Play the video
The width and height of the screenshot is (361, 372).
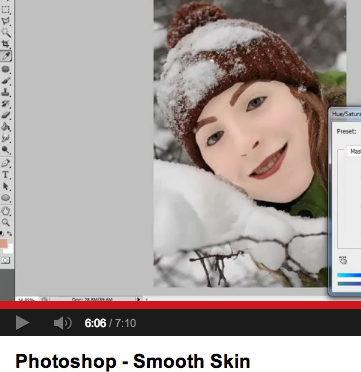tap(23, 323)
